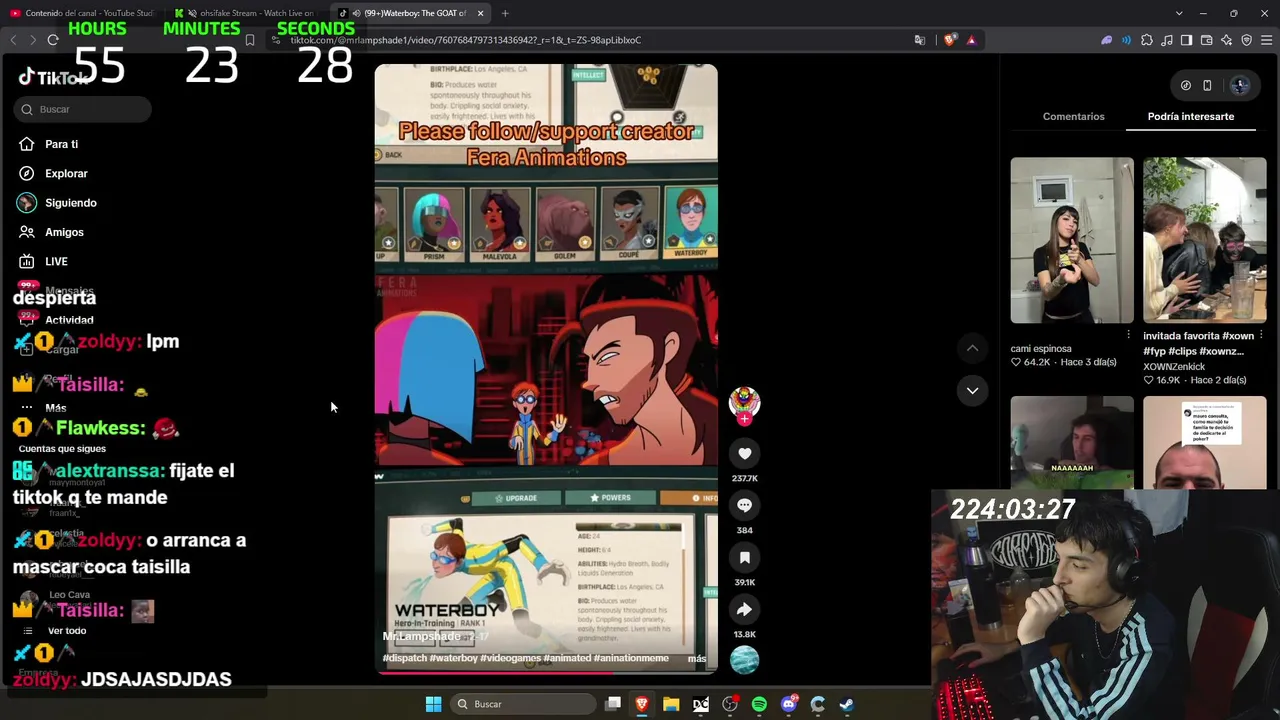
Task: Open File Explorer from the taskbar
Action: [671, 704]
